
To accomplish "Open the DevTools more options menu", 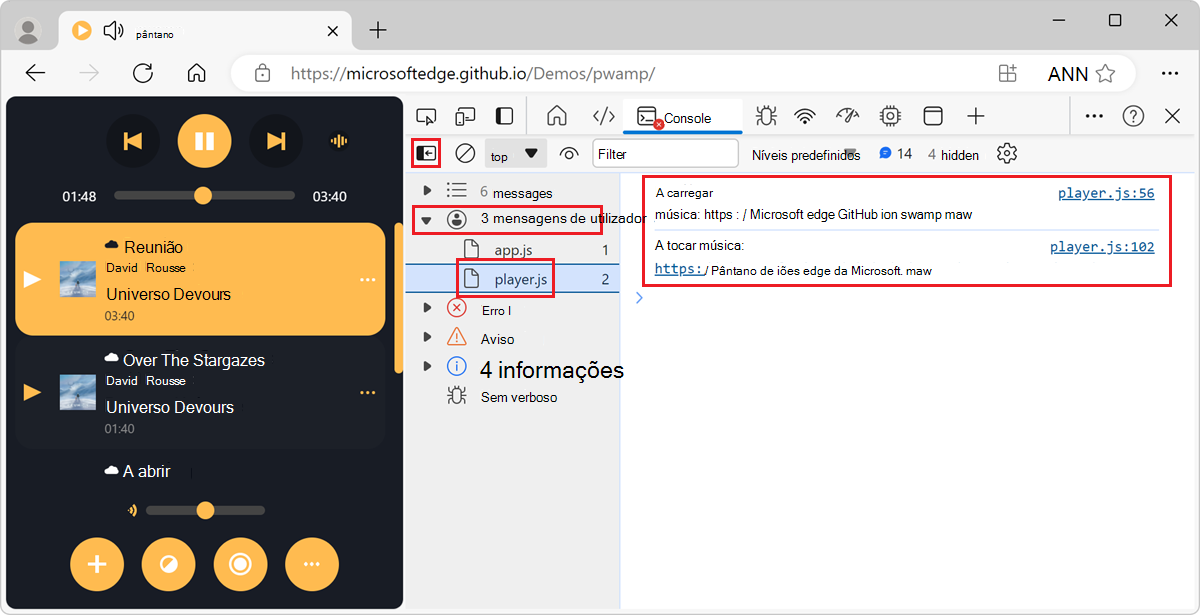I will point(1093,115).
